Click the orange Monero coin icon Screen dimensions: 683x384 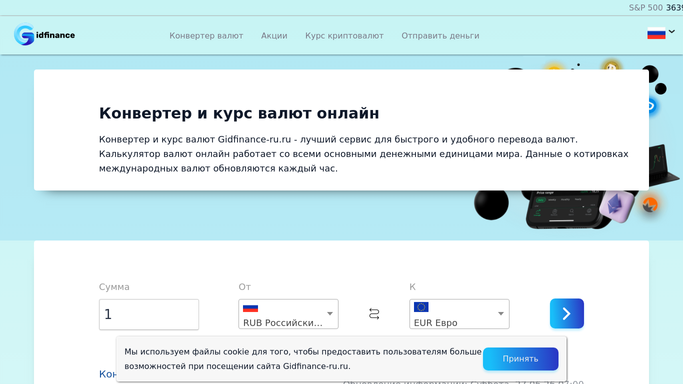click(650, 205)
